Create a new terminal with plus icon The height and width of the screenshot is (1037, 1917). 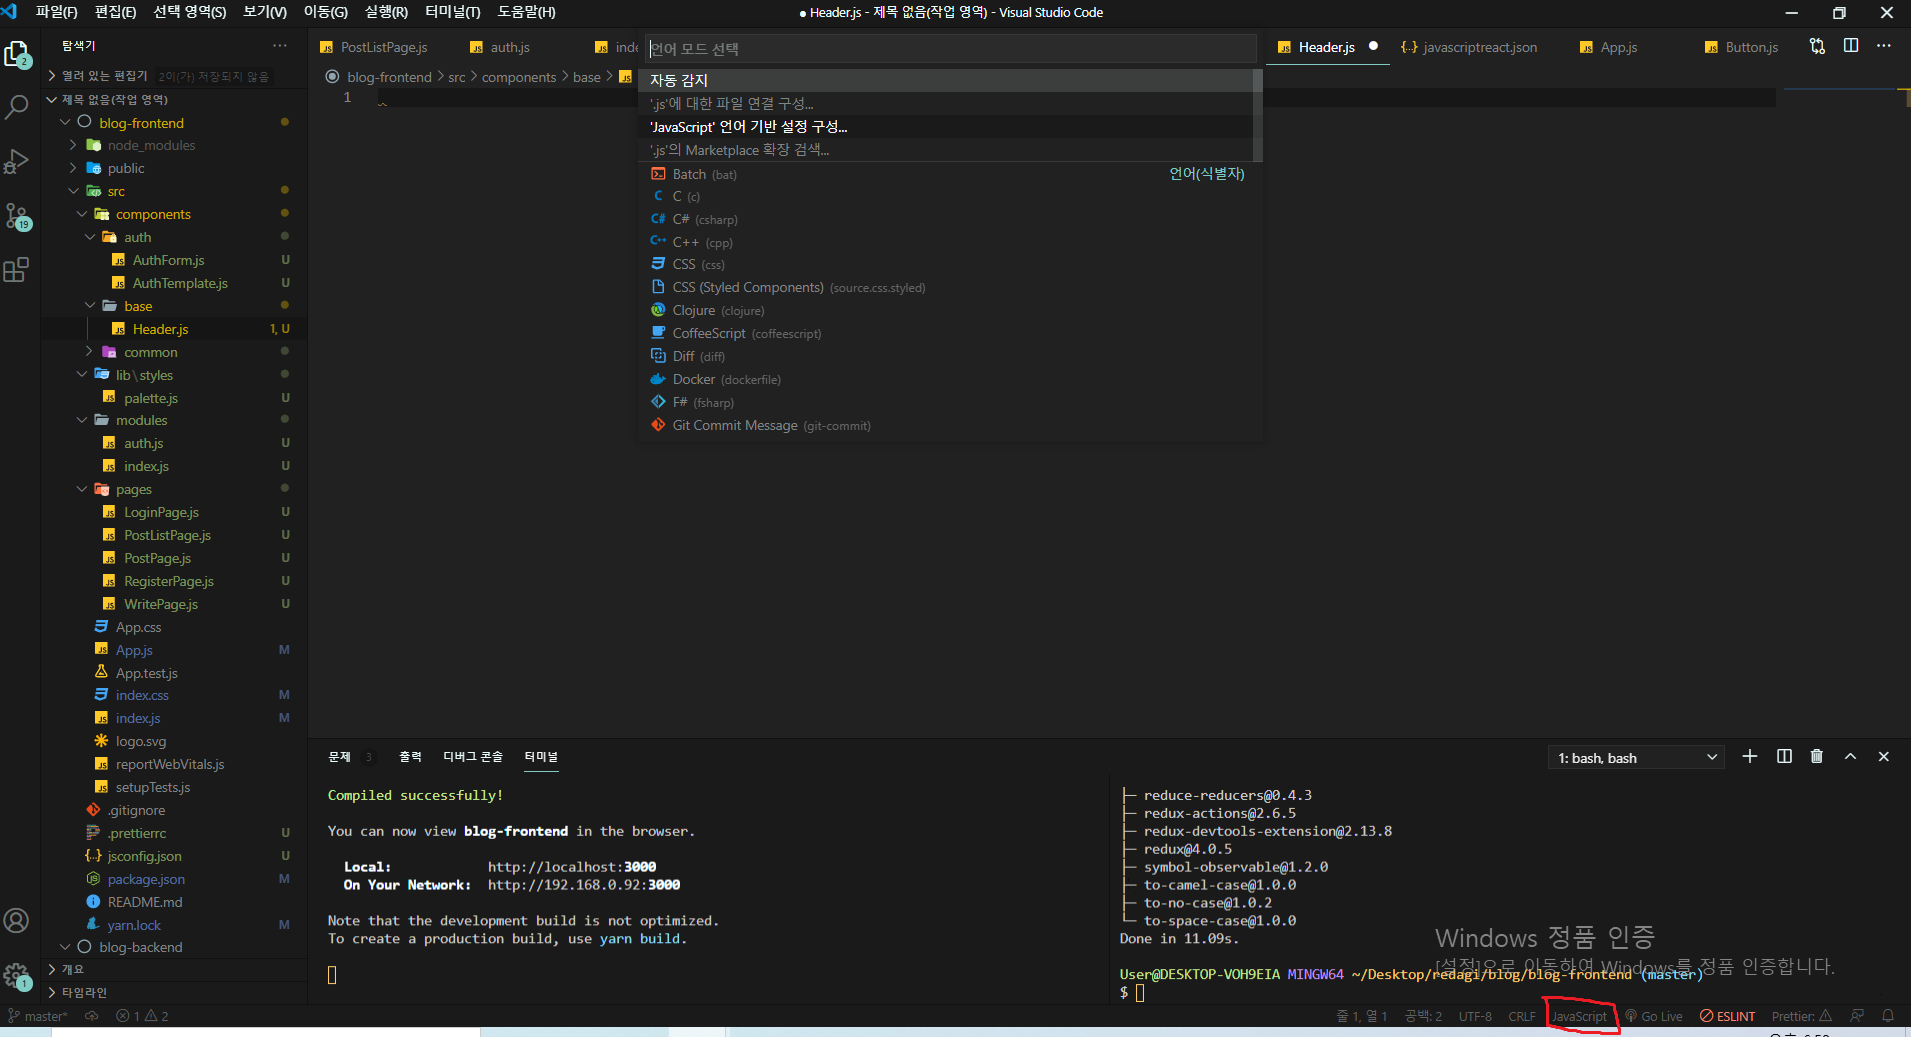tap(1750, 757)
